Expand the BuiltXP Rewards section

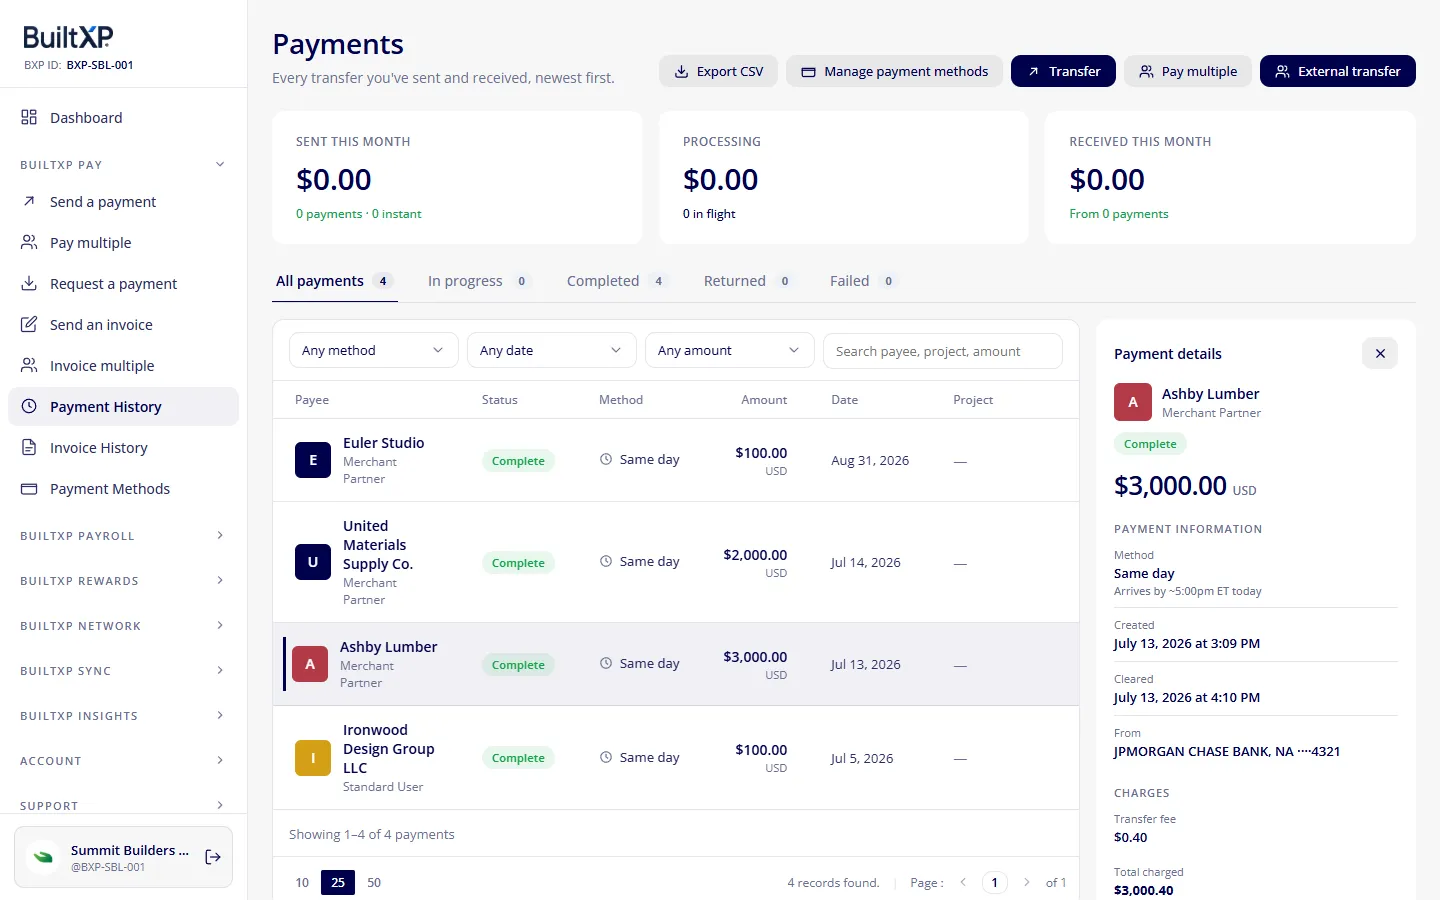pyautogui.click(x=123, y=581)
